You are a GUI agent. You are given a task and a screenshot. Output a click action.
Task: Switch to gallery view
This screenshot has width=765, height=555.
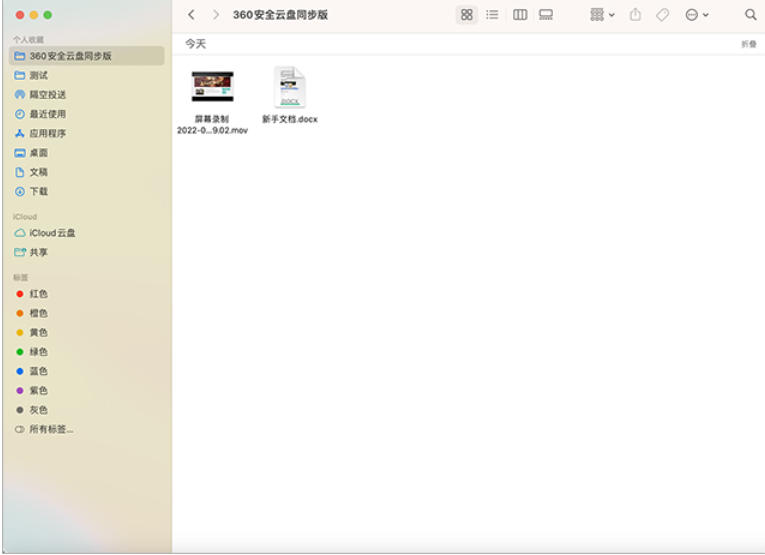(x=546, y=15)
